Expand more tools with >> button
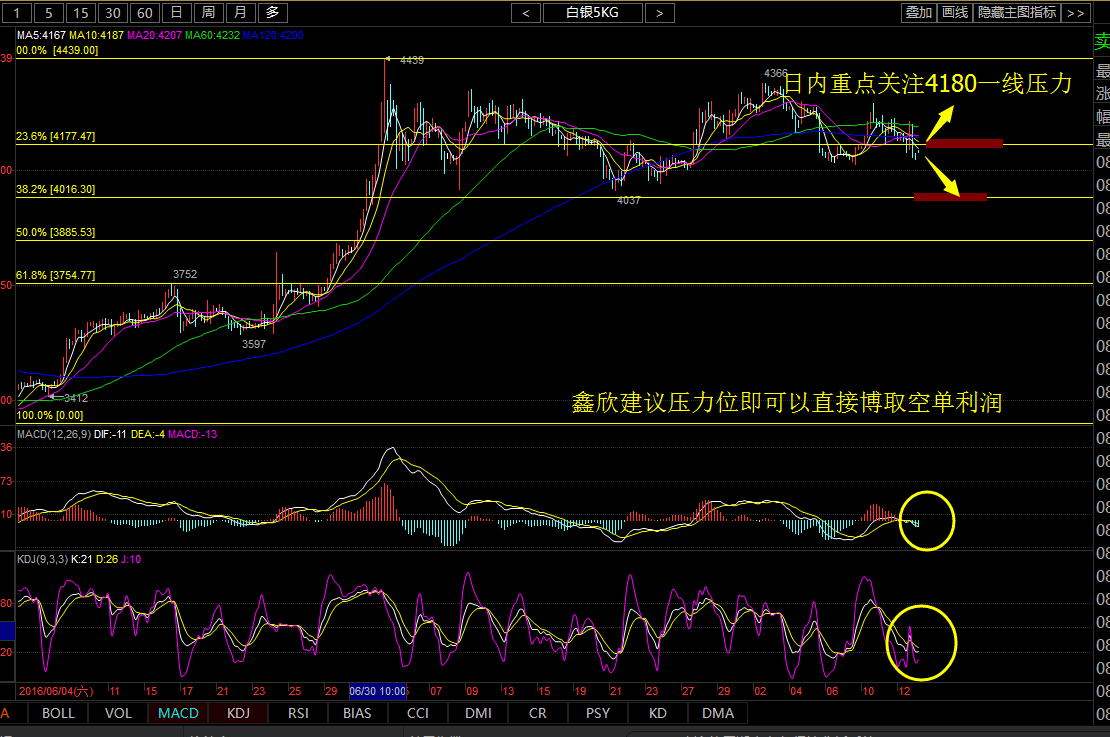Screen dimensions: 1110x737 (x=1075, y=13)
